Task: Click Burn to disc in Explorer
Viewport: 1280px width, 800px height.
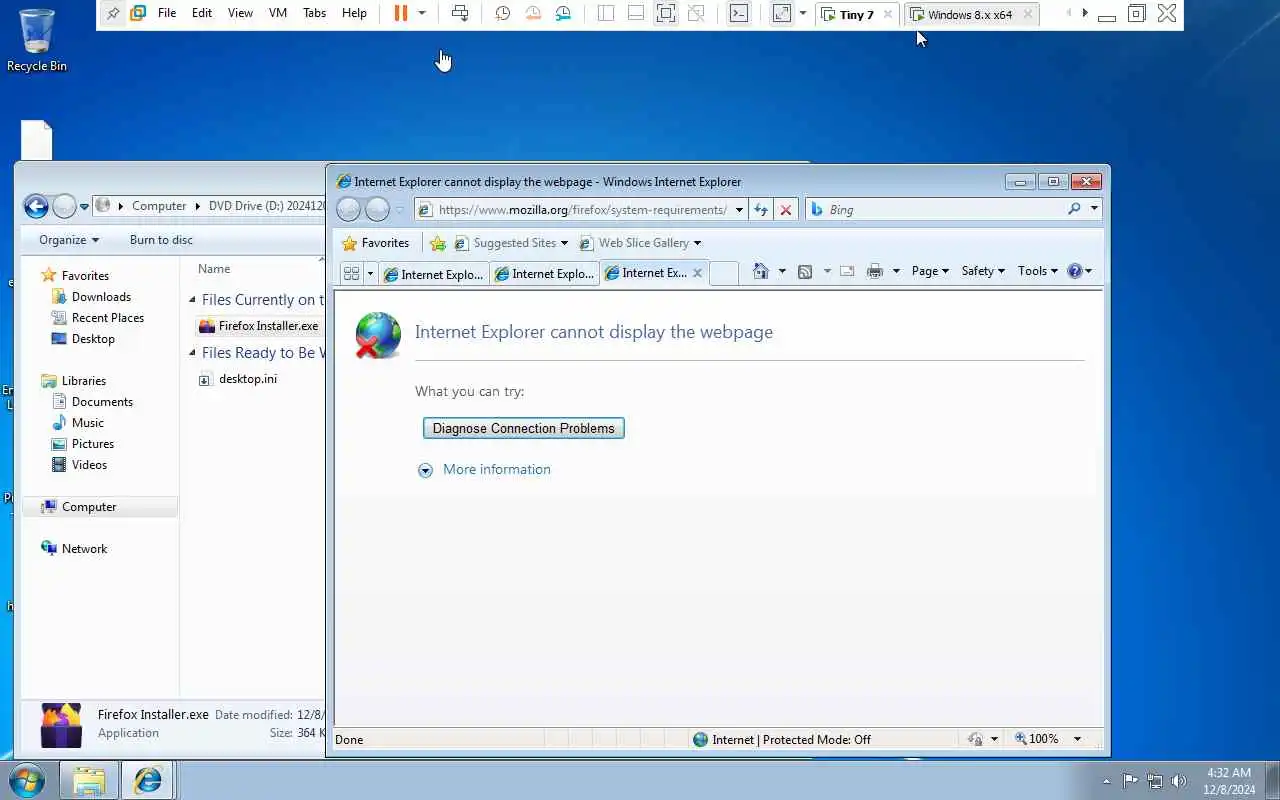Action: pyautogui.click(x=161, y=240)
